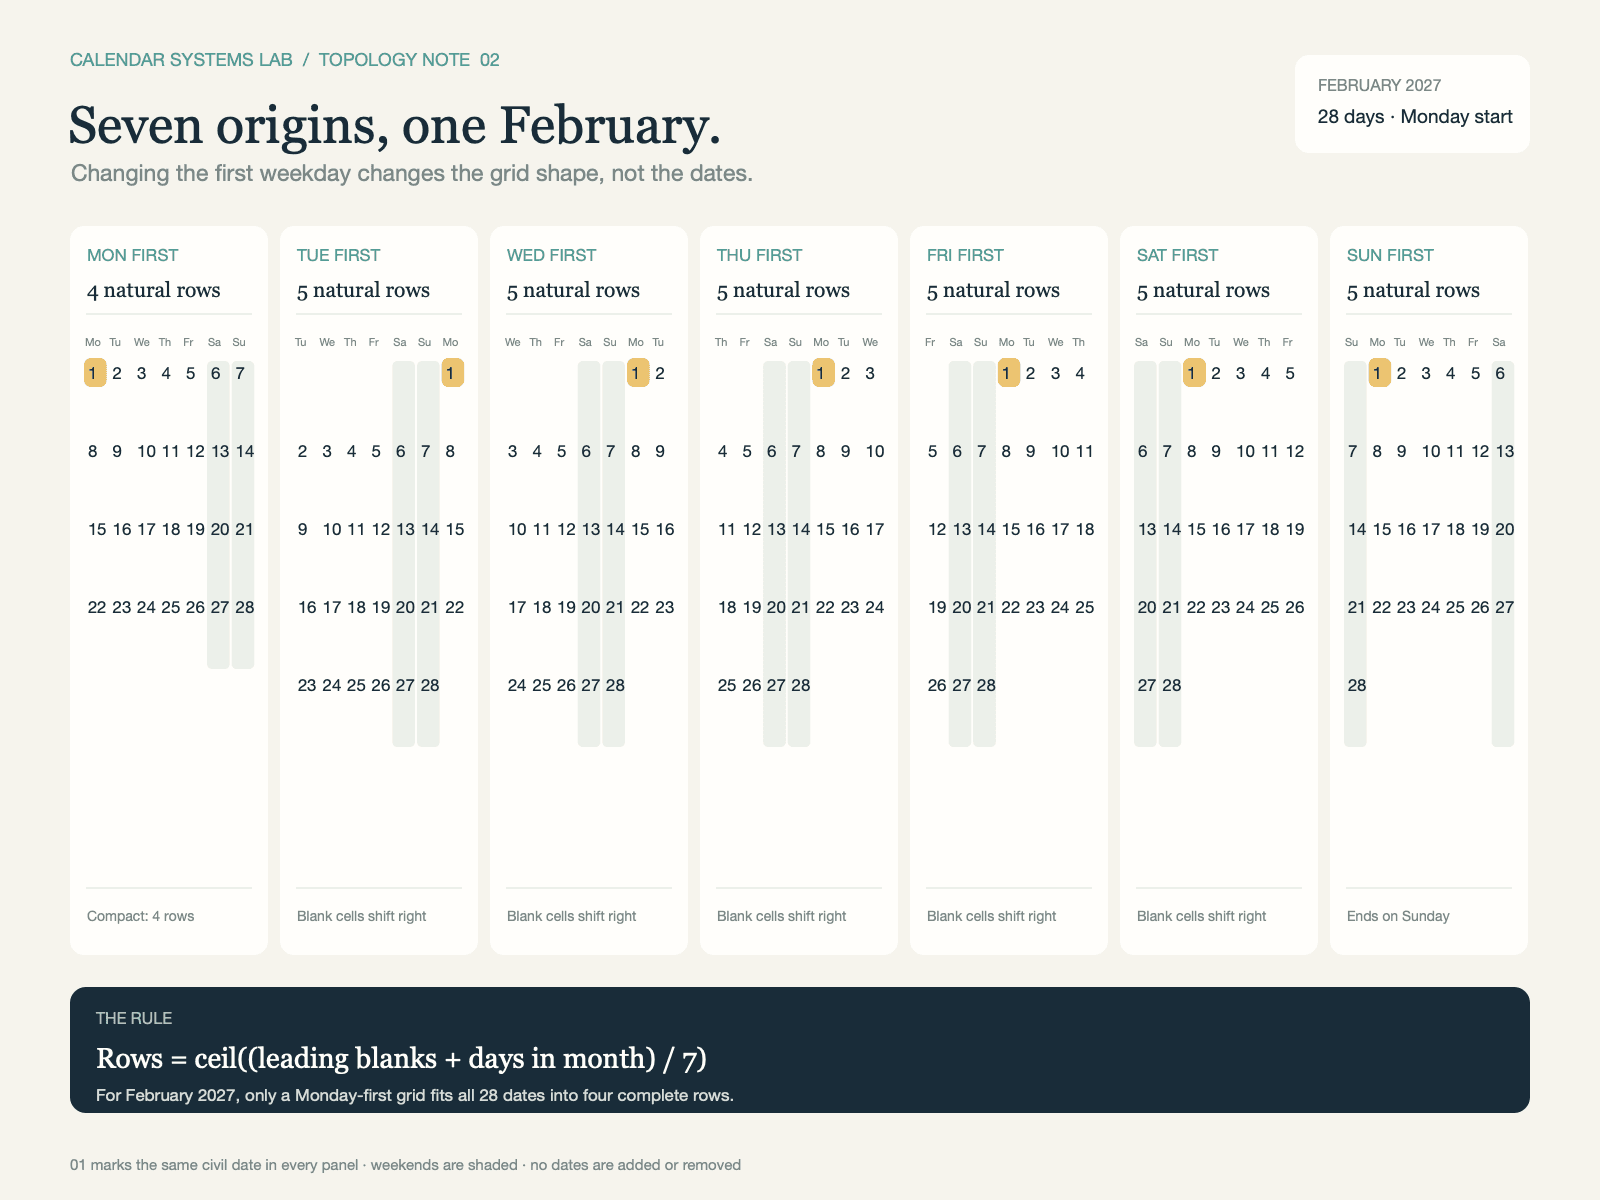Click the SUN FIRST panel heading
Image resolution: width=1600 pixels, height=1200 pixels.
[1390, 255]
